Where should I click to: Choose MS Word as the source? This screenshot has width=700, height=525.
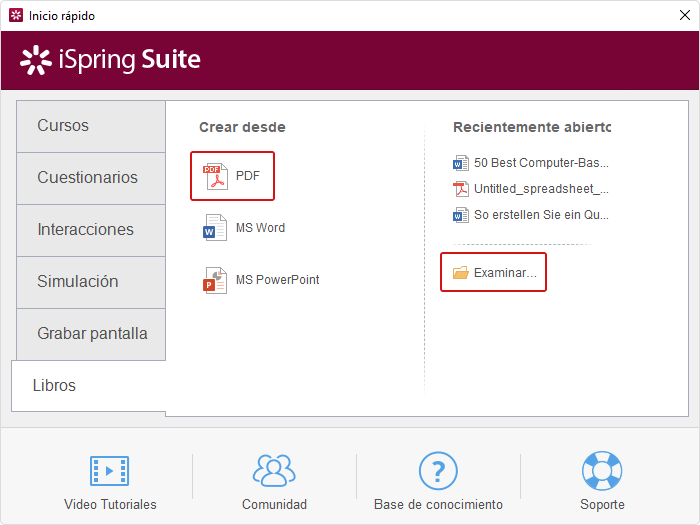pyautogui.click(x=260, y=228)
